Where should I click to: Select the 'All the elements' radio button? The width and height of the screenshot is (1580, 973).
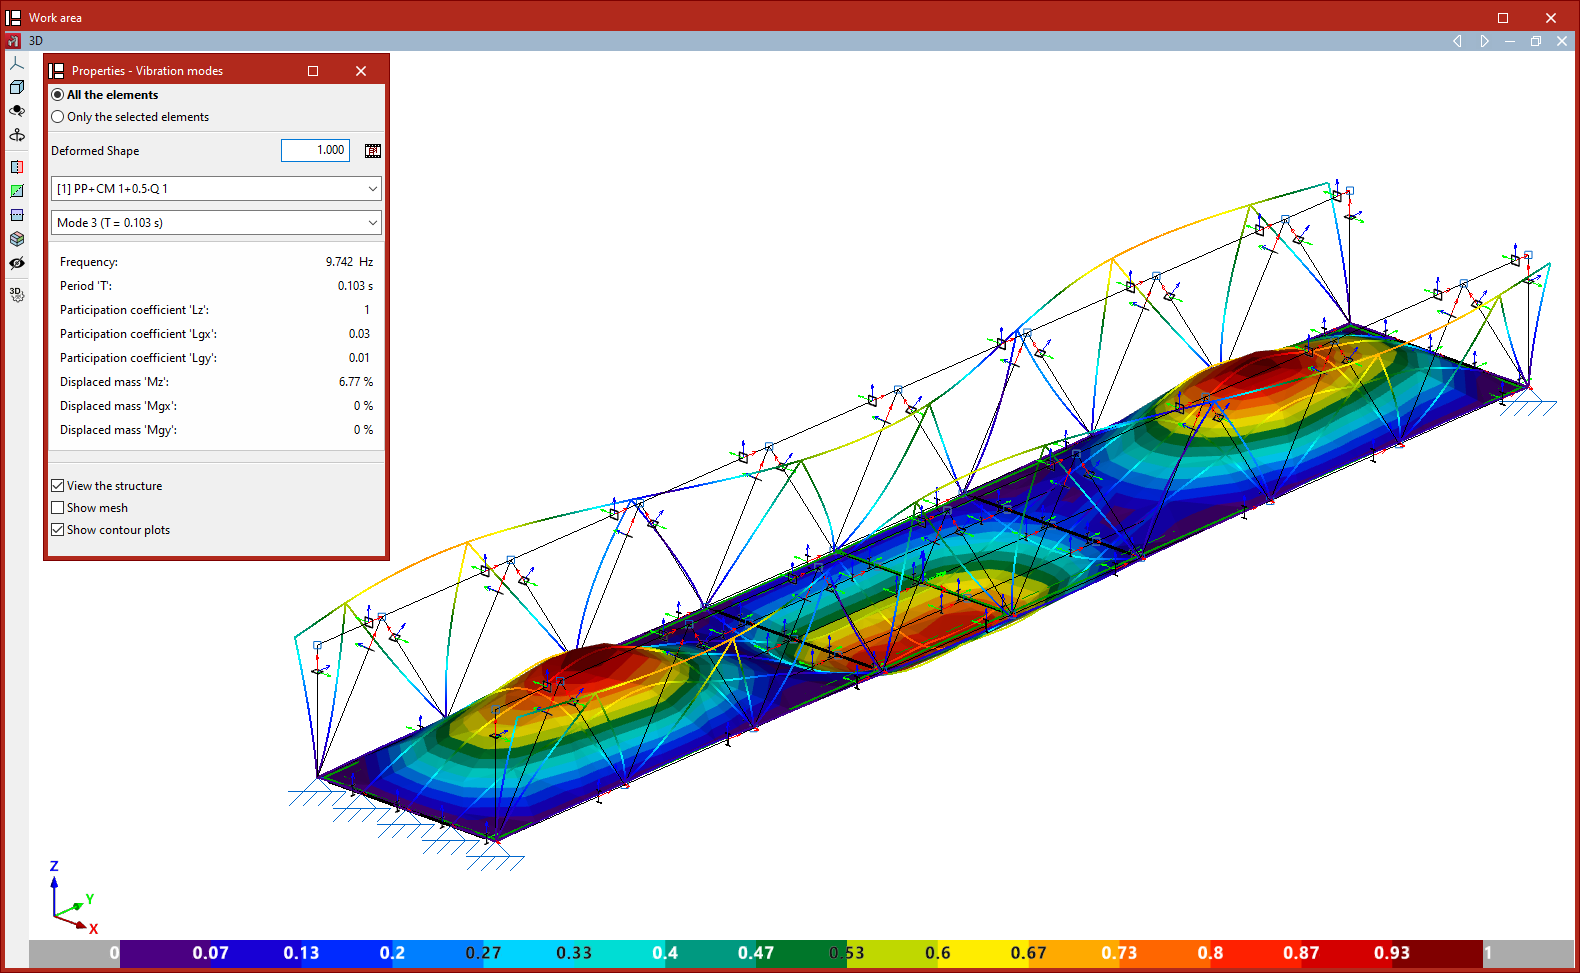58,95
